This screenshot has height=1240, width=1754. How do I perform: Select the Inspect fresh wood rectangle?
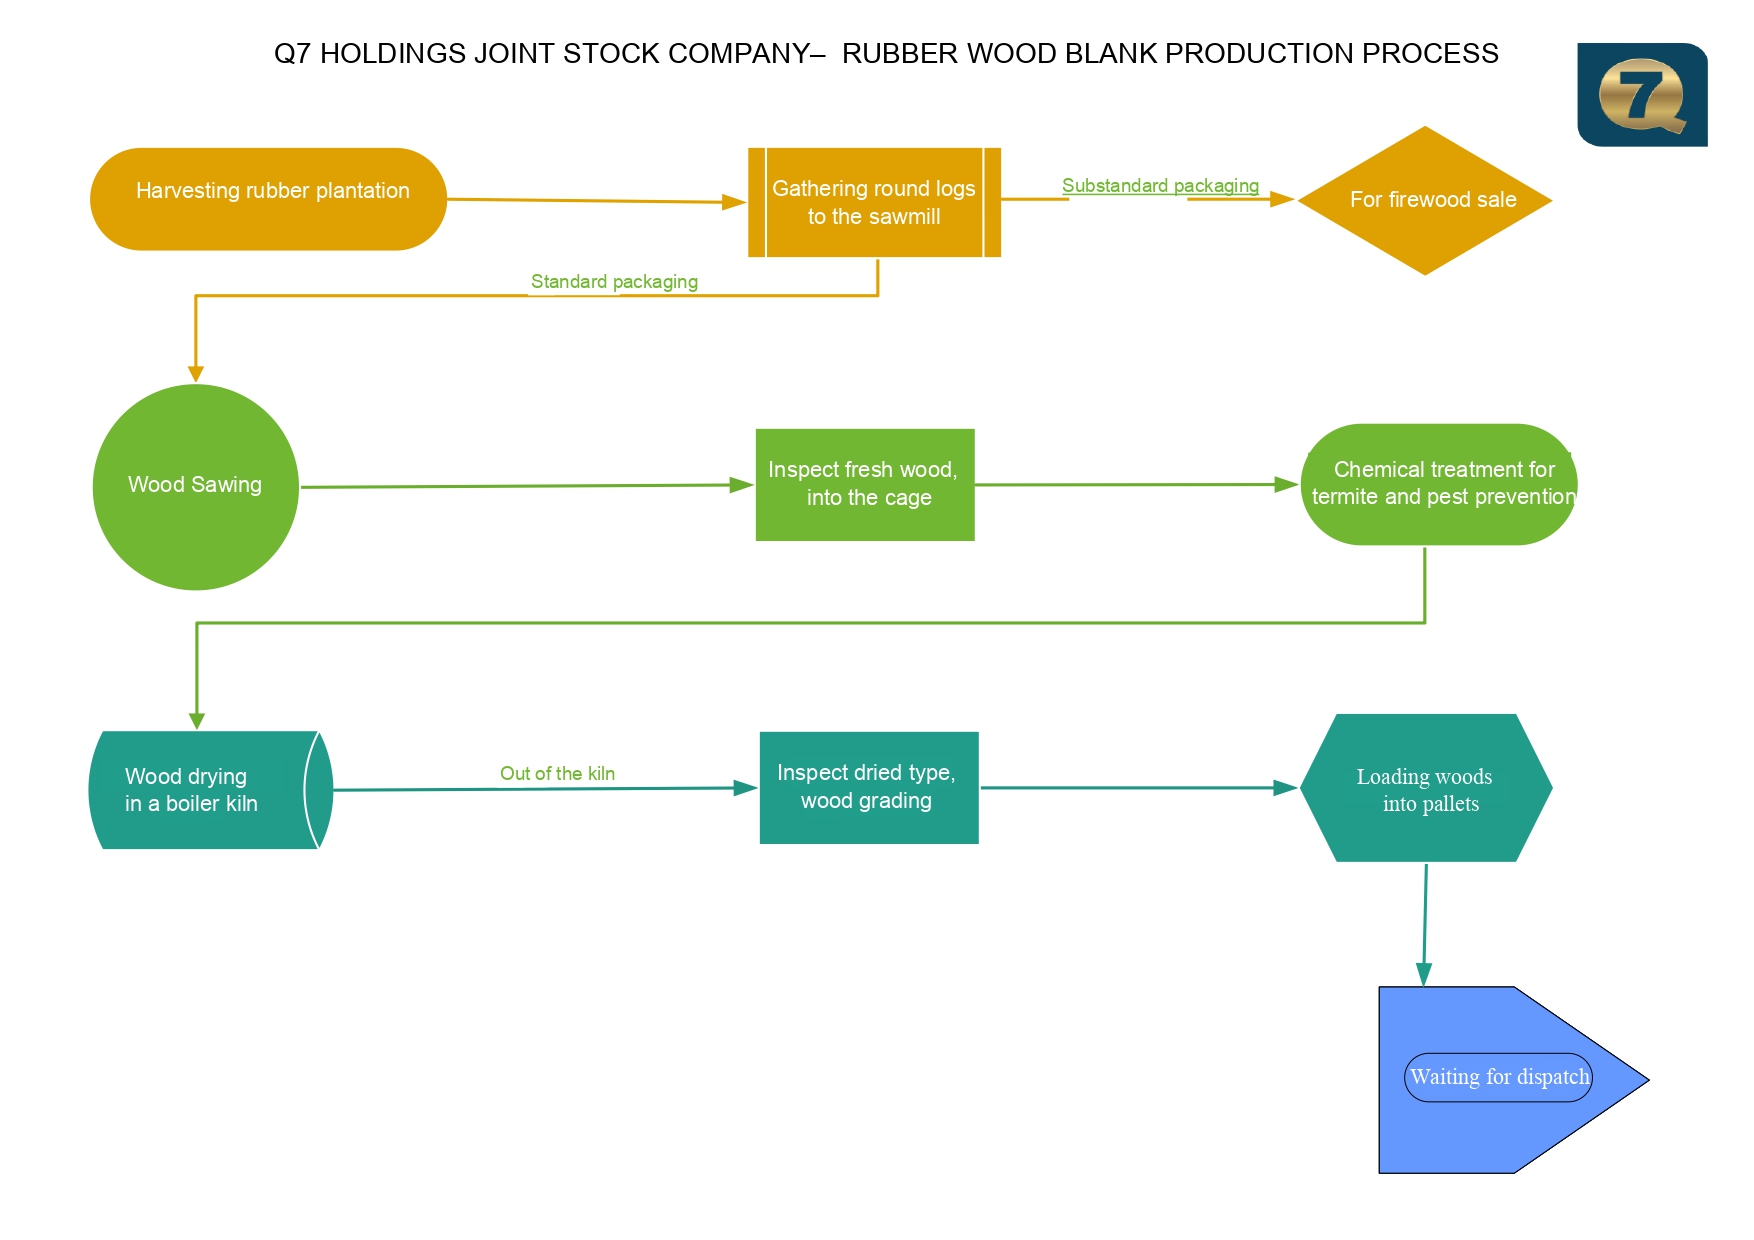tap(865, 485)
